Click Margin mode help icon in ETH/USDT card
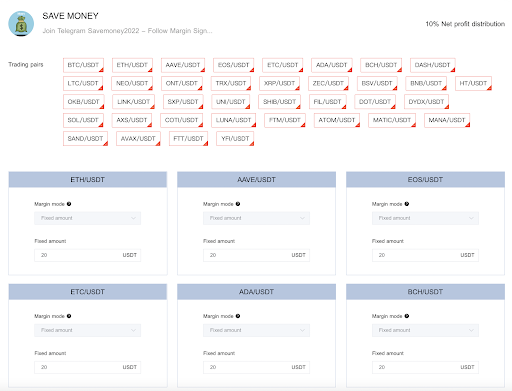Viewport: 512px width, 391px height. (69, 204)
